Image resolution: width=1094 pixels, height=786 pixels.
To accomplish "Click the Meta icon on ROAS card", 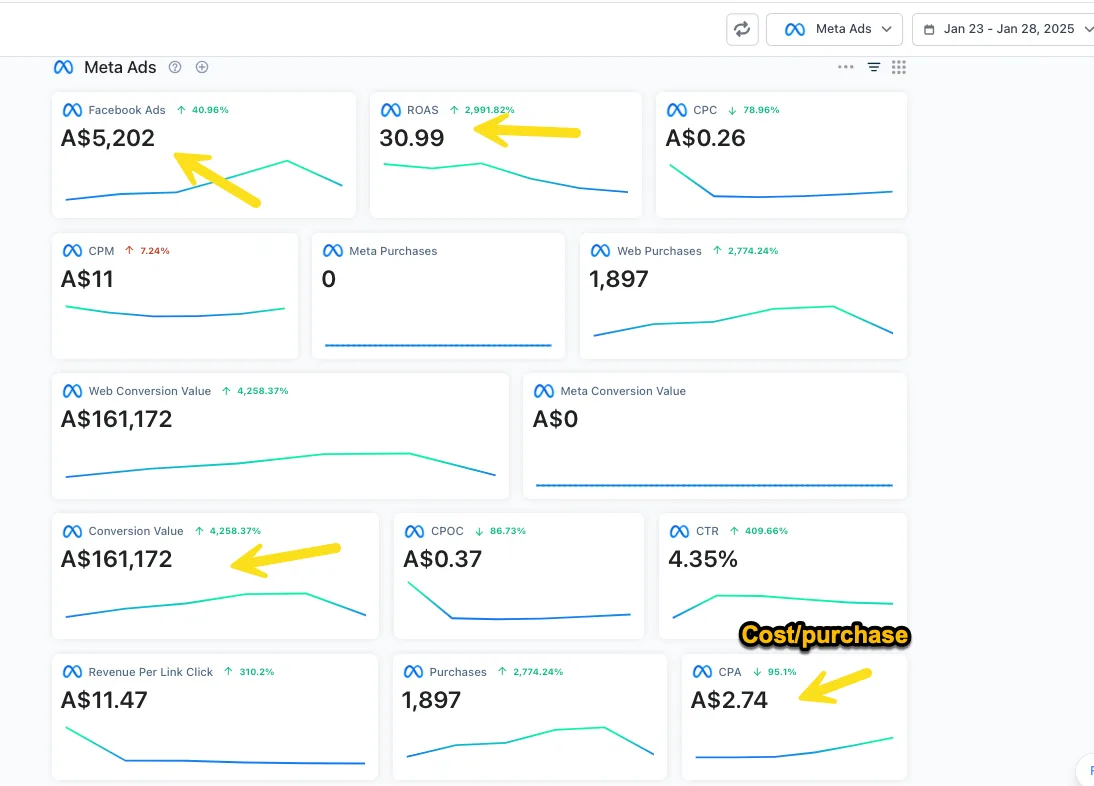I will 391,110.
